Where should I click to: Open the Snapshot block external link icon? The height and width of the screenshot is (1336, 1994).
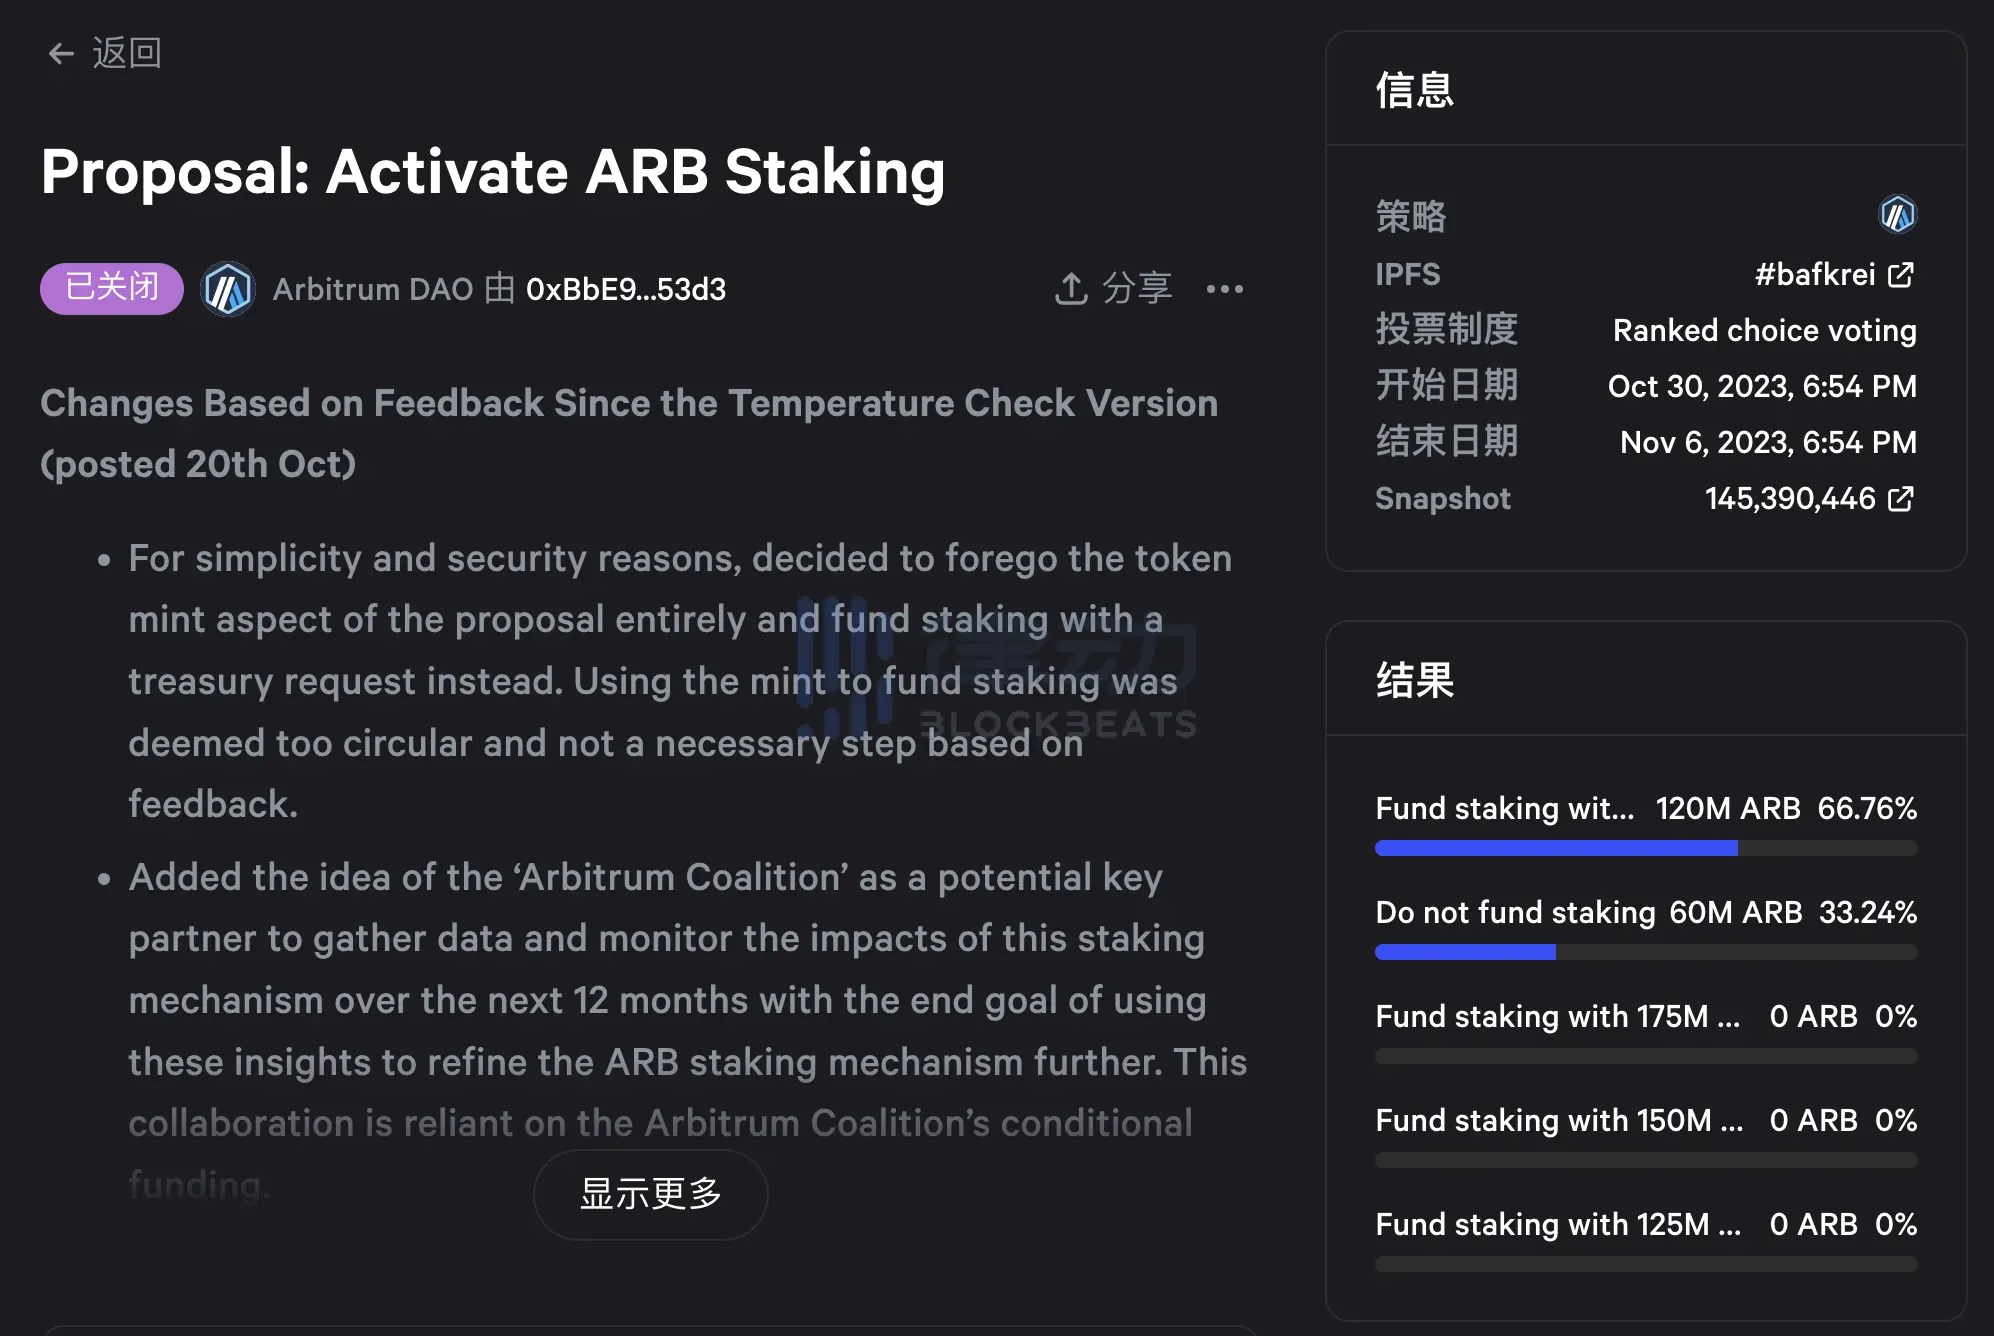click(x=1901, y=498)
